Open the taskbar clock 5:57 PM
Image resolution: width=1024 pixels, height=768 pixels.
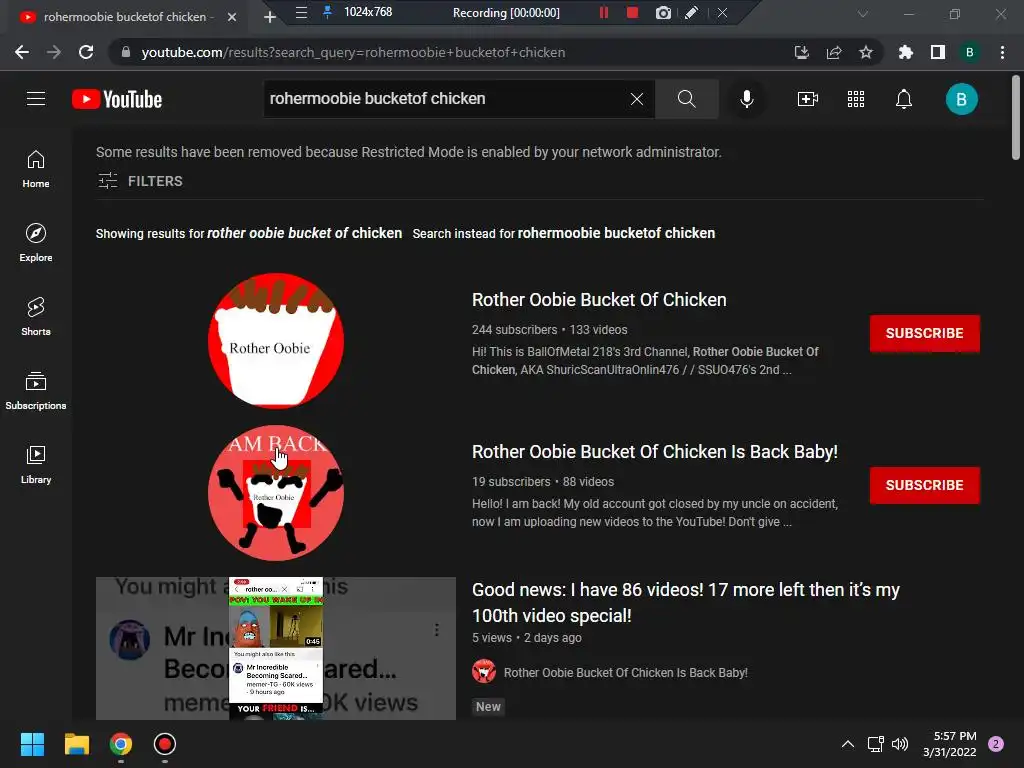[x=950, y=744]
